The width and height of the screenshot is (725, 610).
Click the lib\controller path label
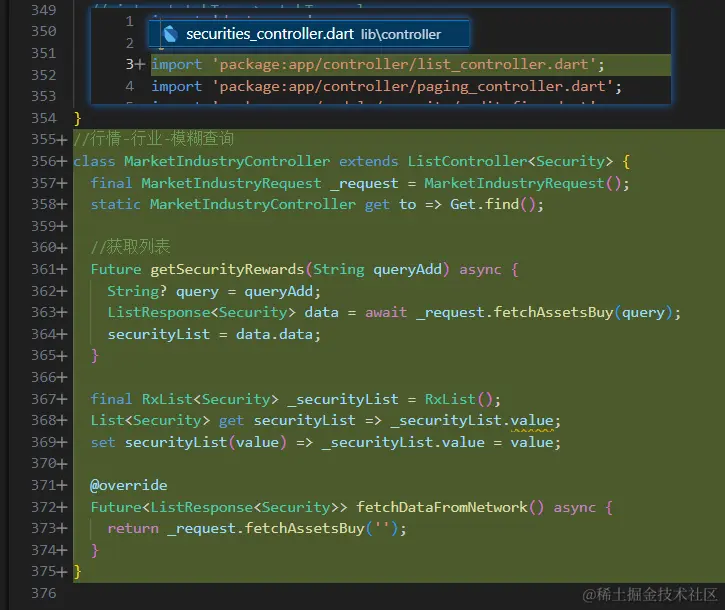tap(401, 34)
